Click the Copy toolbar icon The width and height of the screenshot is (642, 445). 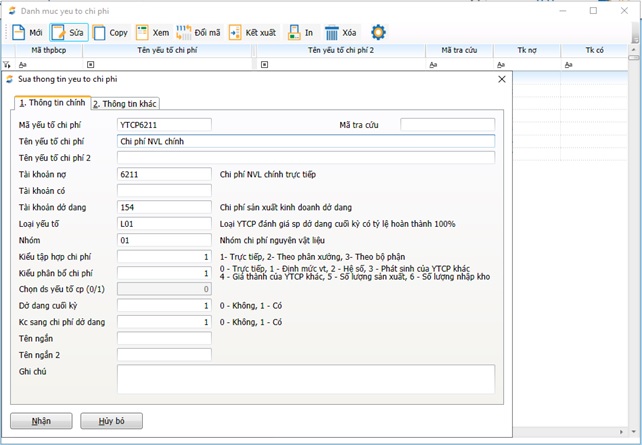pyautogui.click(x=101, y=32)
